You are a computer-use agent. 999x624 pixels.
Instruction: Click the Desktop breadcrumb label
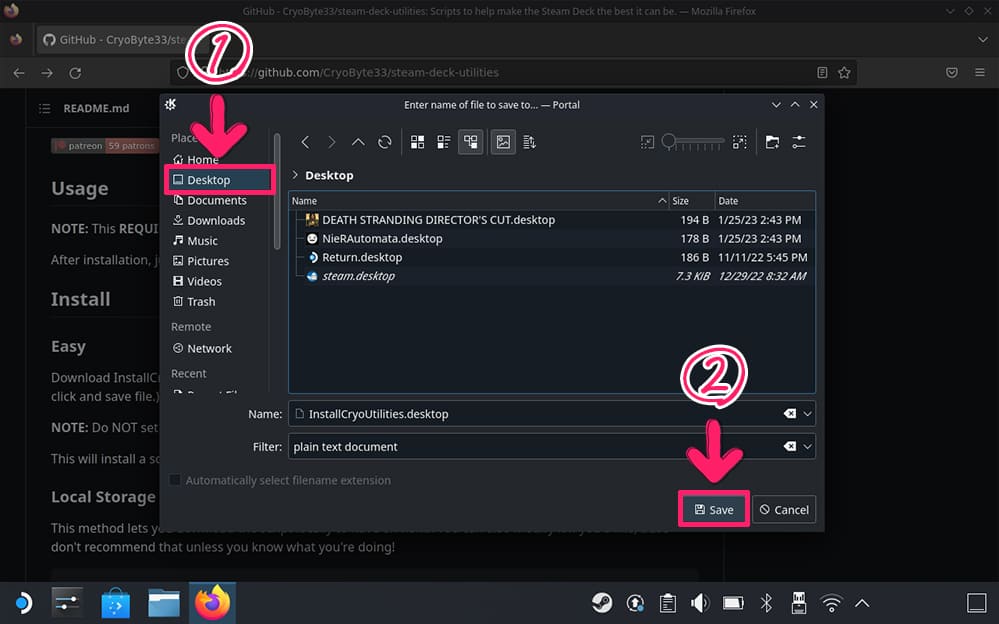pyautogui.click(x=329, y=175)
